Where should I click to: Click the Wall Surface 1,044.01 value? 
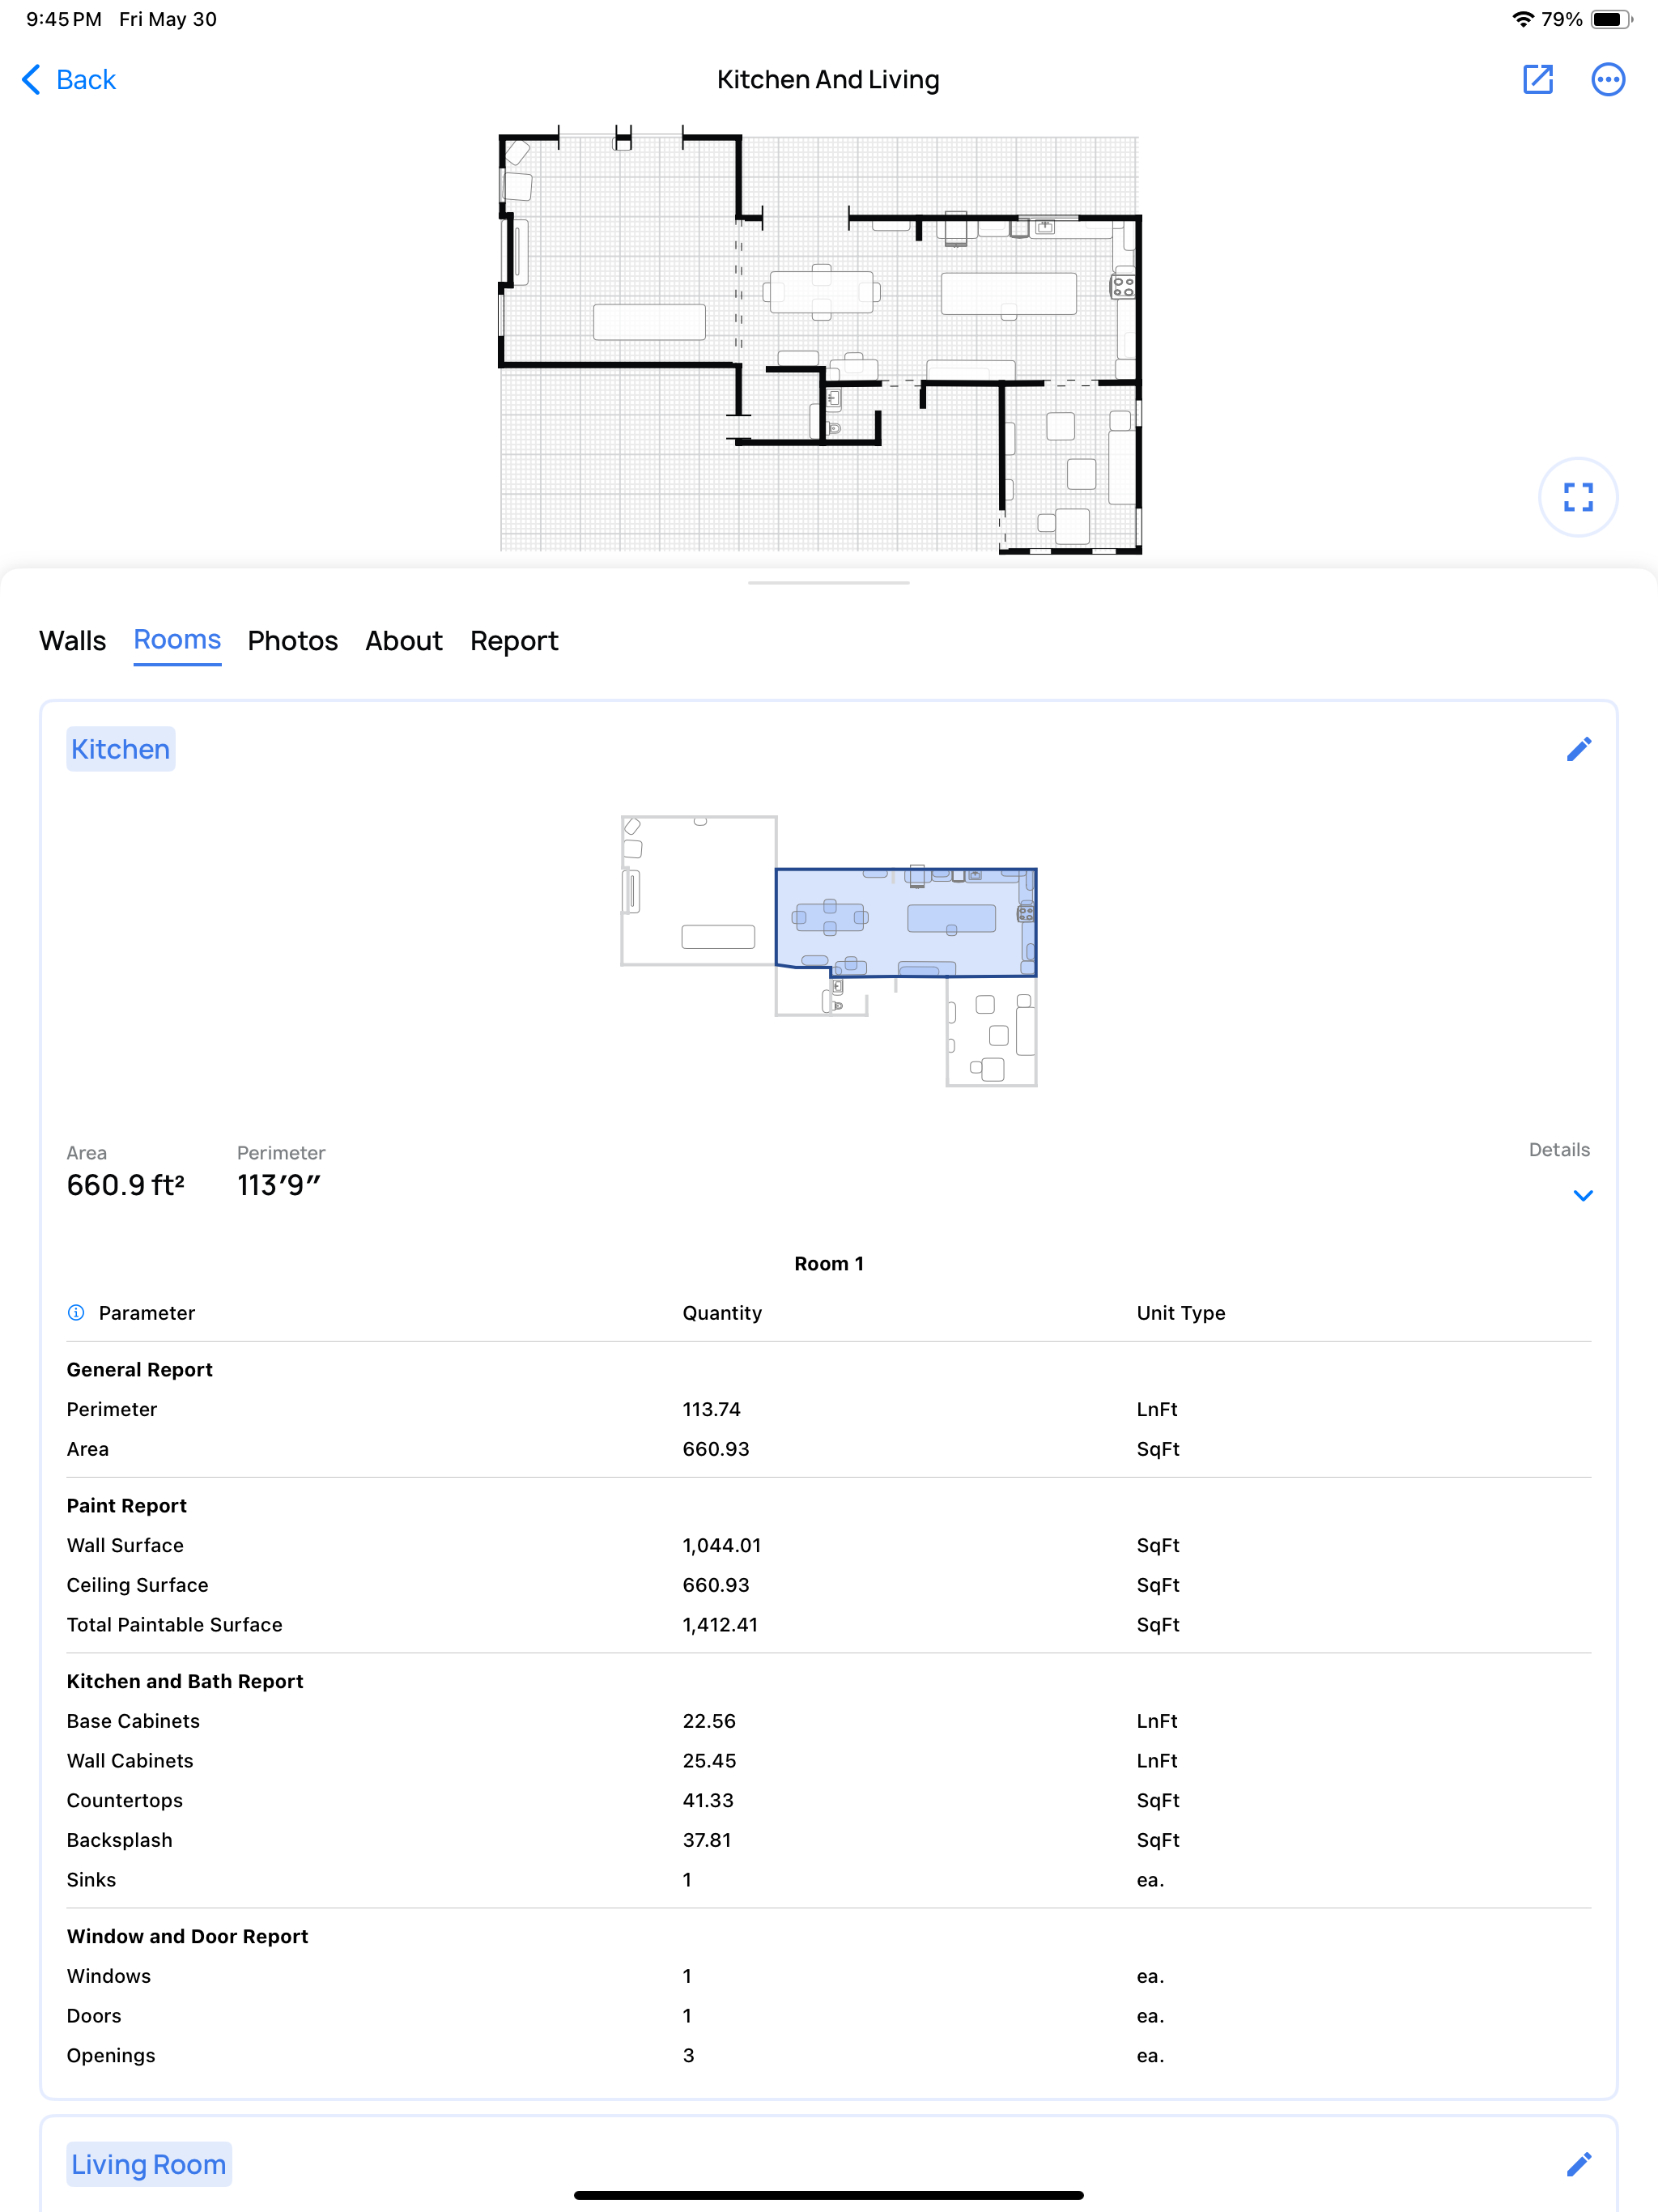click(721, 1545)
